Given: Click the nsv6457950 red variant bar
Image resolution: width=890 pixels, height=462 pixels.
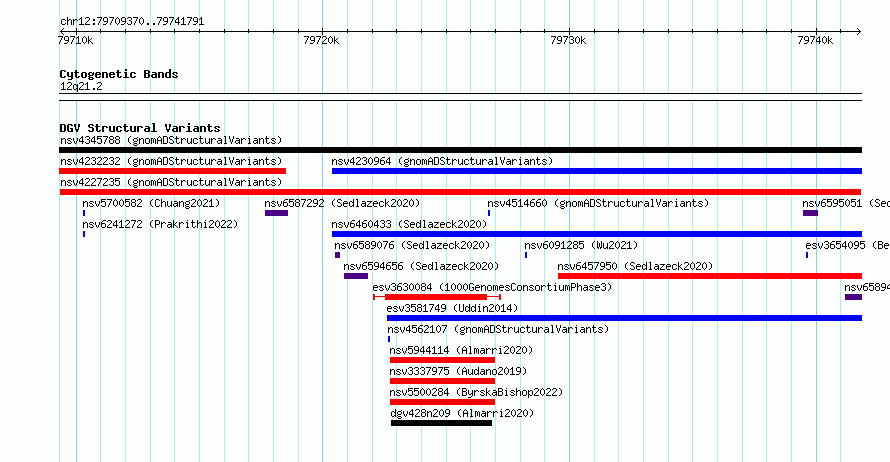Looking at the screenshot, I should (x=710, y=276).
